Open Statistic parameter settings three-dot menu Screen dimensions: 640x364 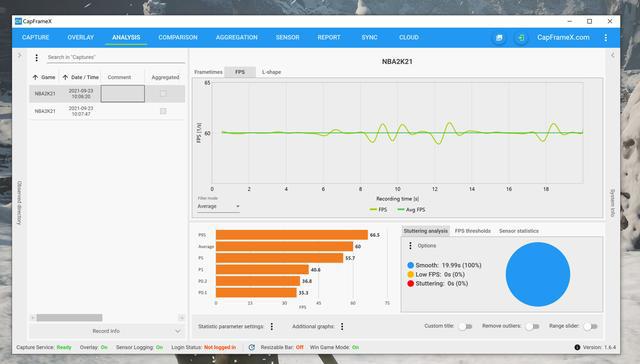272,326
